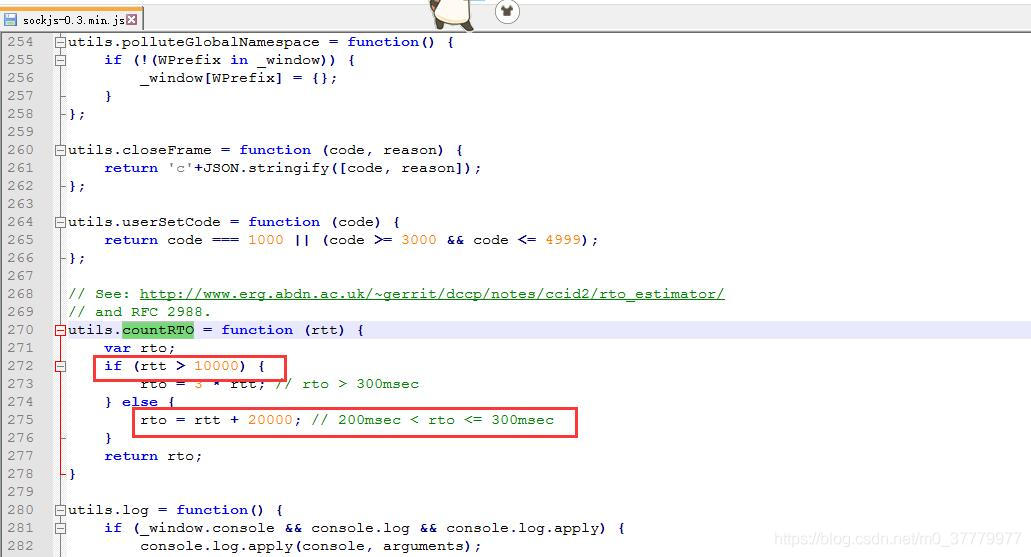Click '_window.console' on line 281
1031x557 pixels.
click(207, 528)
